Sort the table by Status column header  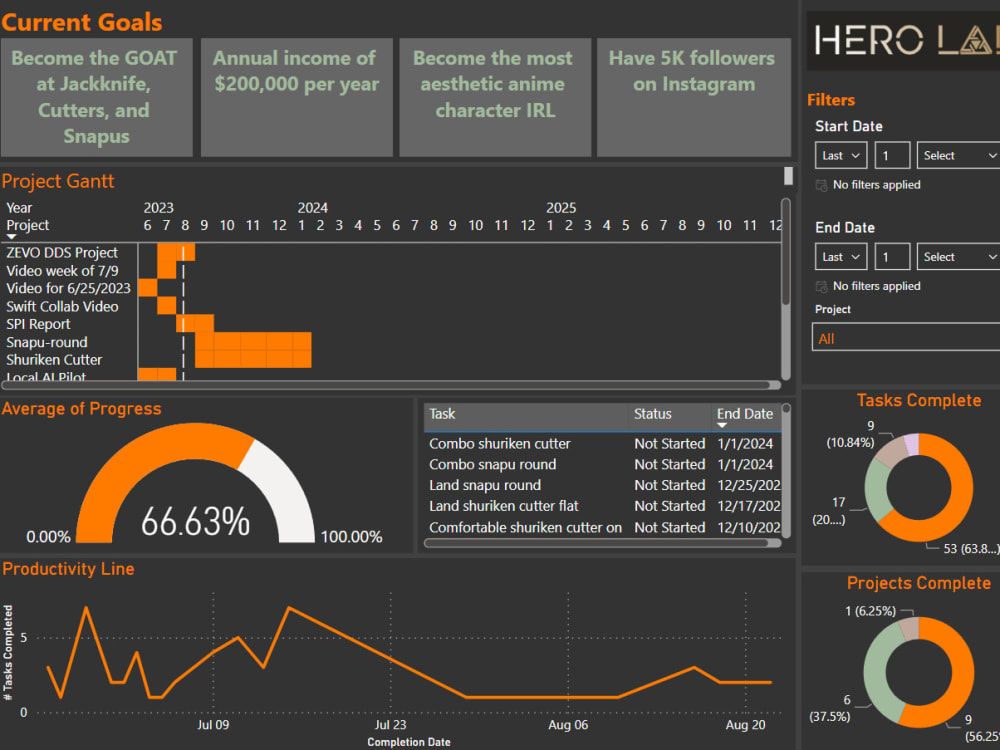click(x=652, y=414)
